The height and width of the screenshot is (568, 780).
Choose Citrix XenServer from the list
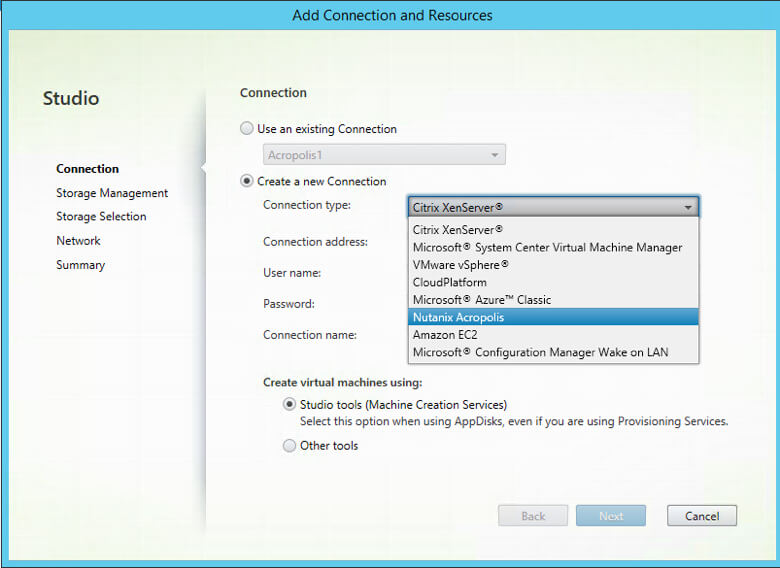458,230
